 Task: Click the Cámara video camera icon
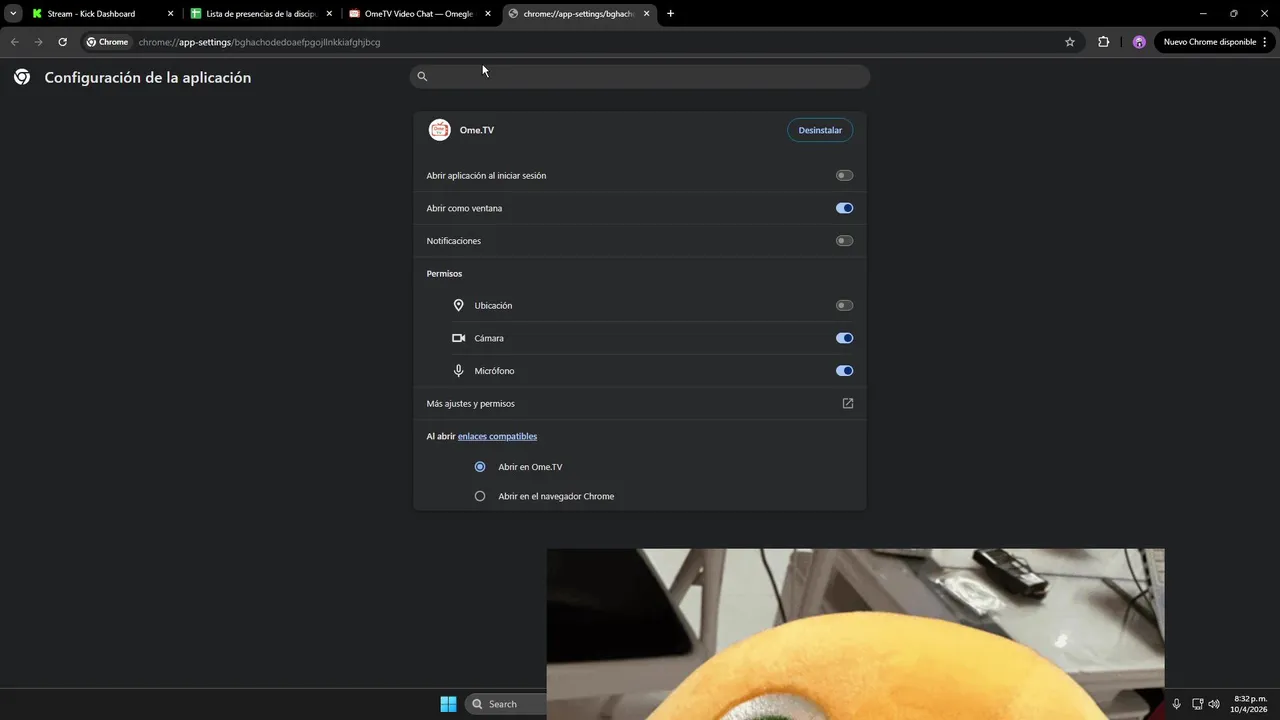point(458,338)
